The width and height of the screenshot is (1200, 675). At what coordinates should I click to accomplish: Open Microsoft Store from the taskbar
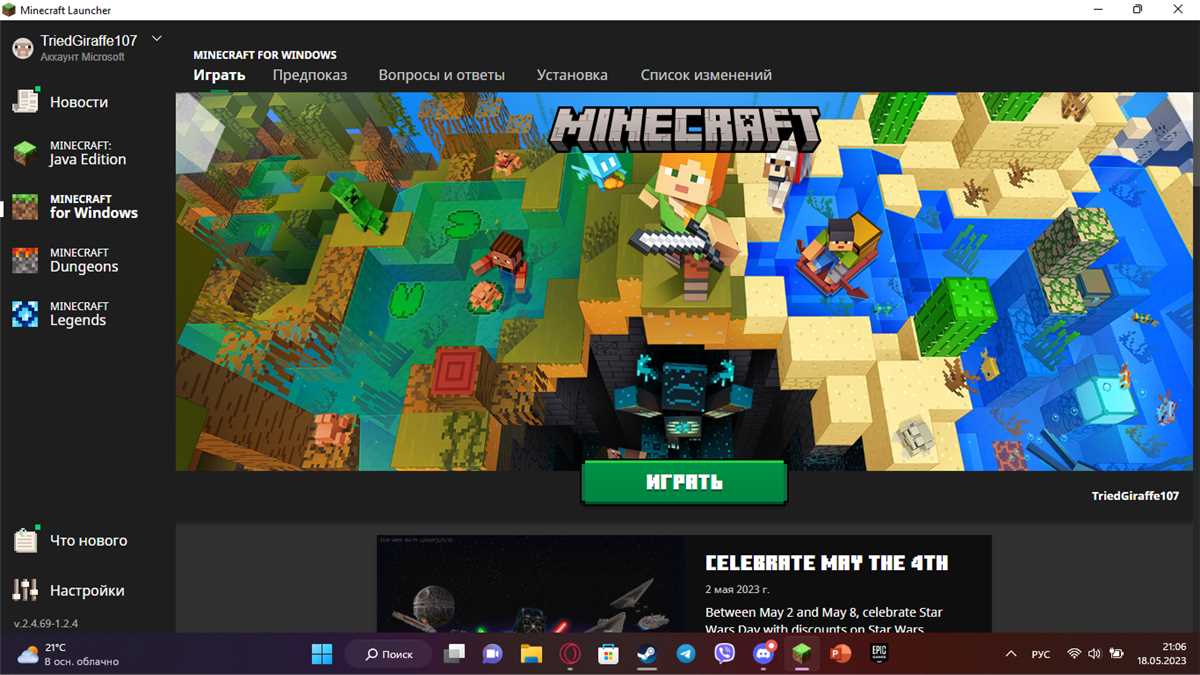click(x=608, y=654)
